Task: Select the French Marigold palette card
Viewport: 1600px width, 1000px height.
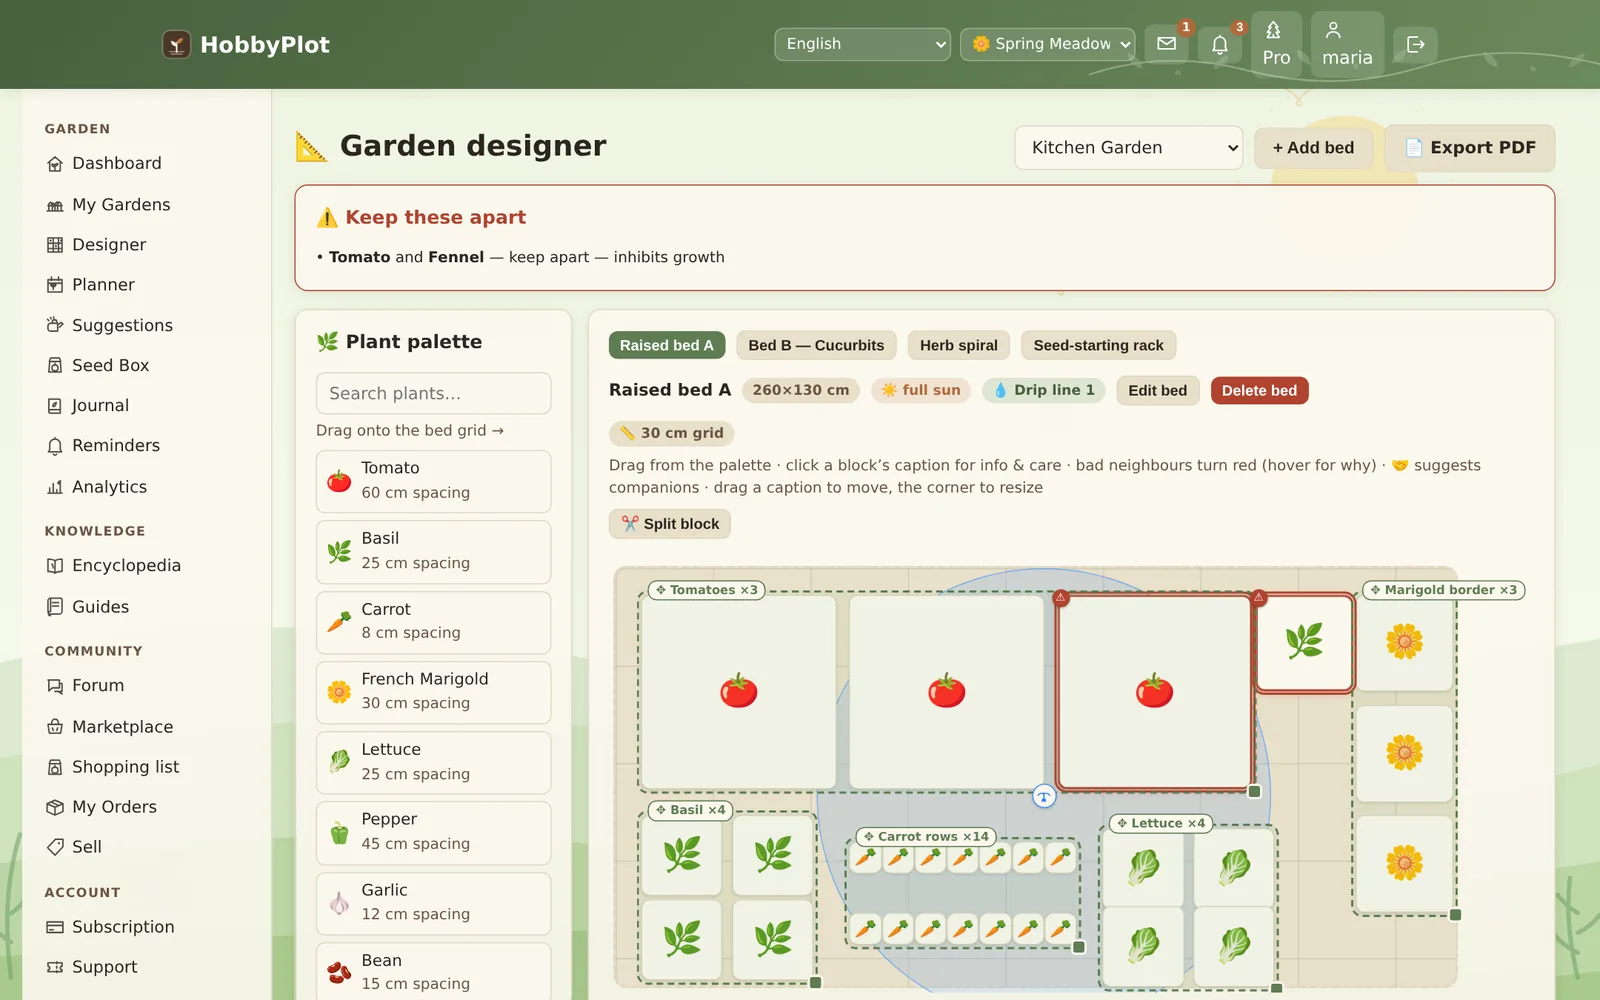Action: tap(433, 692)
